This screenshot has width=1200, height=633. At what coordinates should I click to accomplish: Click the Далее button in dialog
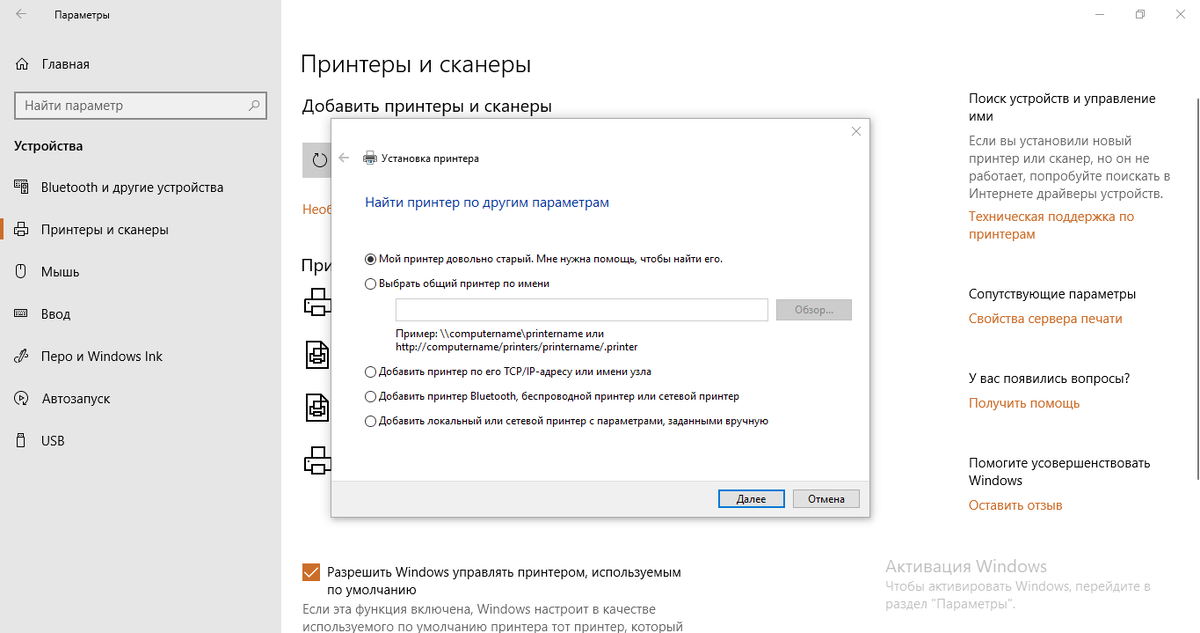[x=751, y=498]
